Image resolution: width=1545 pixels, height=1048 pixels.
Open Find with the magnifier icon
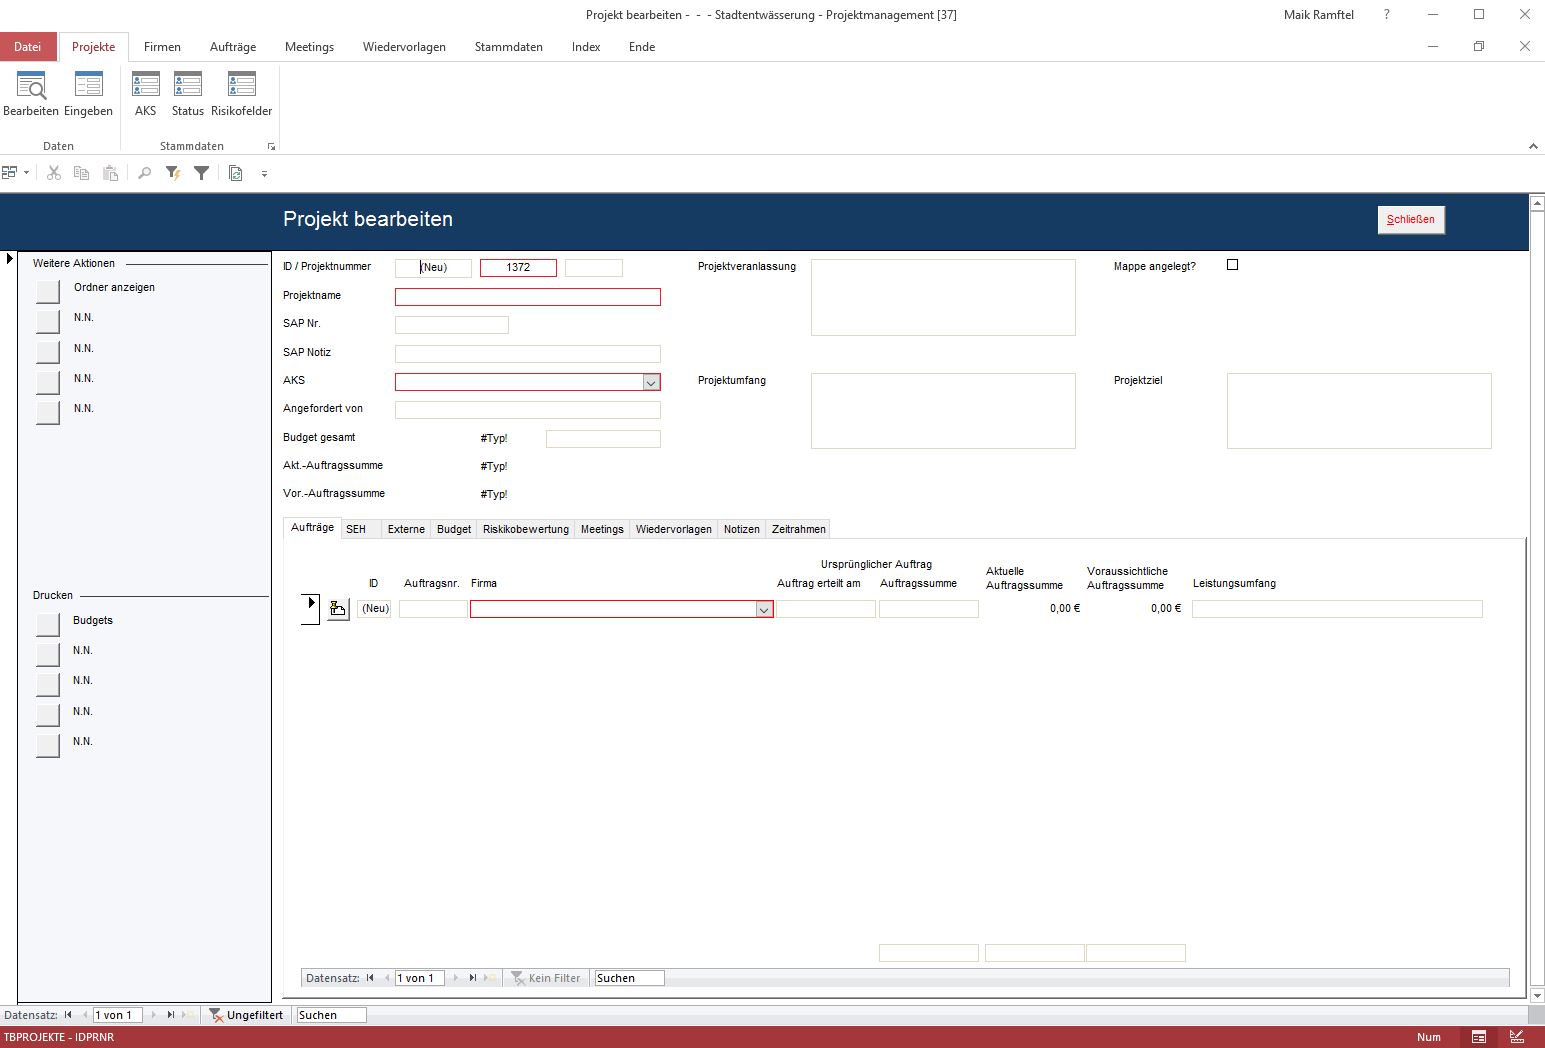pos(145,173)
